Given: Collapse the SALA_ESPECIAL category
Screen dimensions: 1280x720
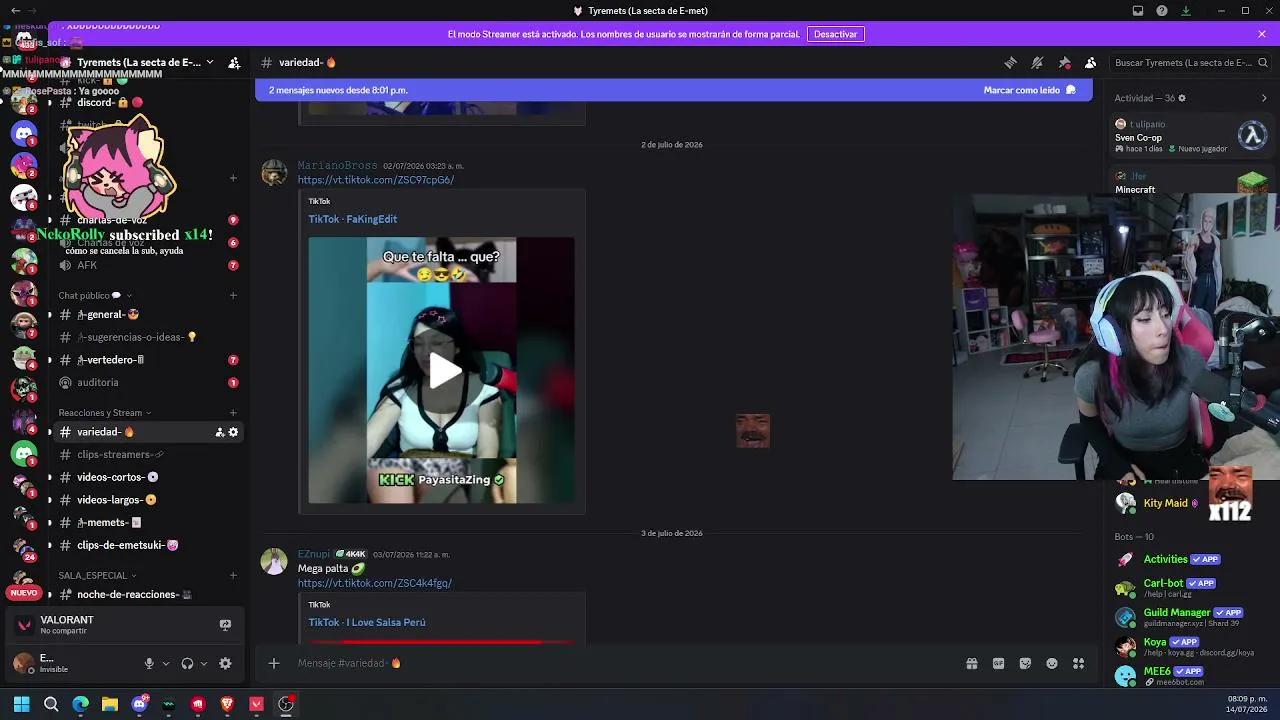Looking at the screenshot, I should [x=97, y=575].
